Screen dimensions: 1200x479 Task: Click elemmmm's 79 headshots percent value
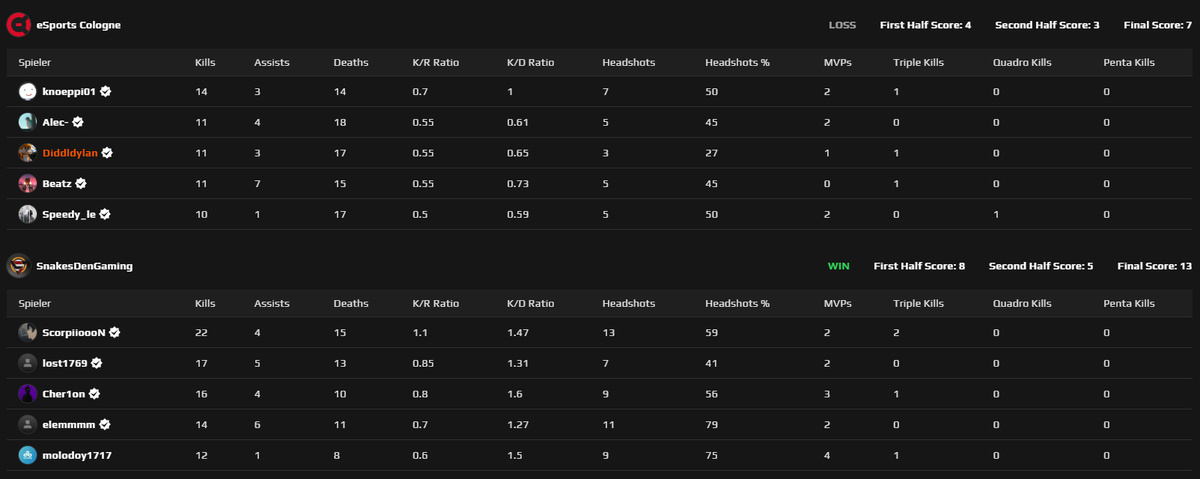[711, 424]
